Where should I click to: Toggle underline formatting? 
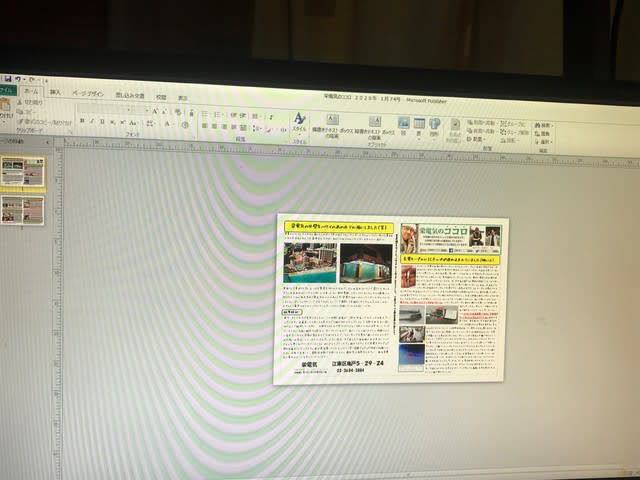(x=102, y=122)
